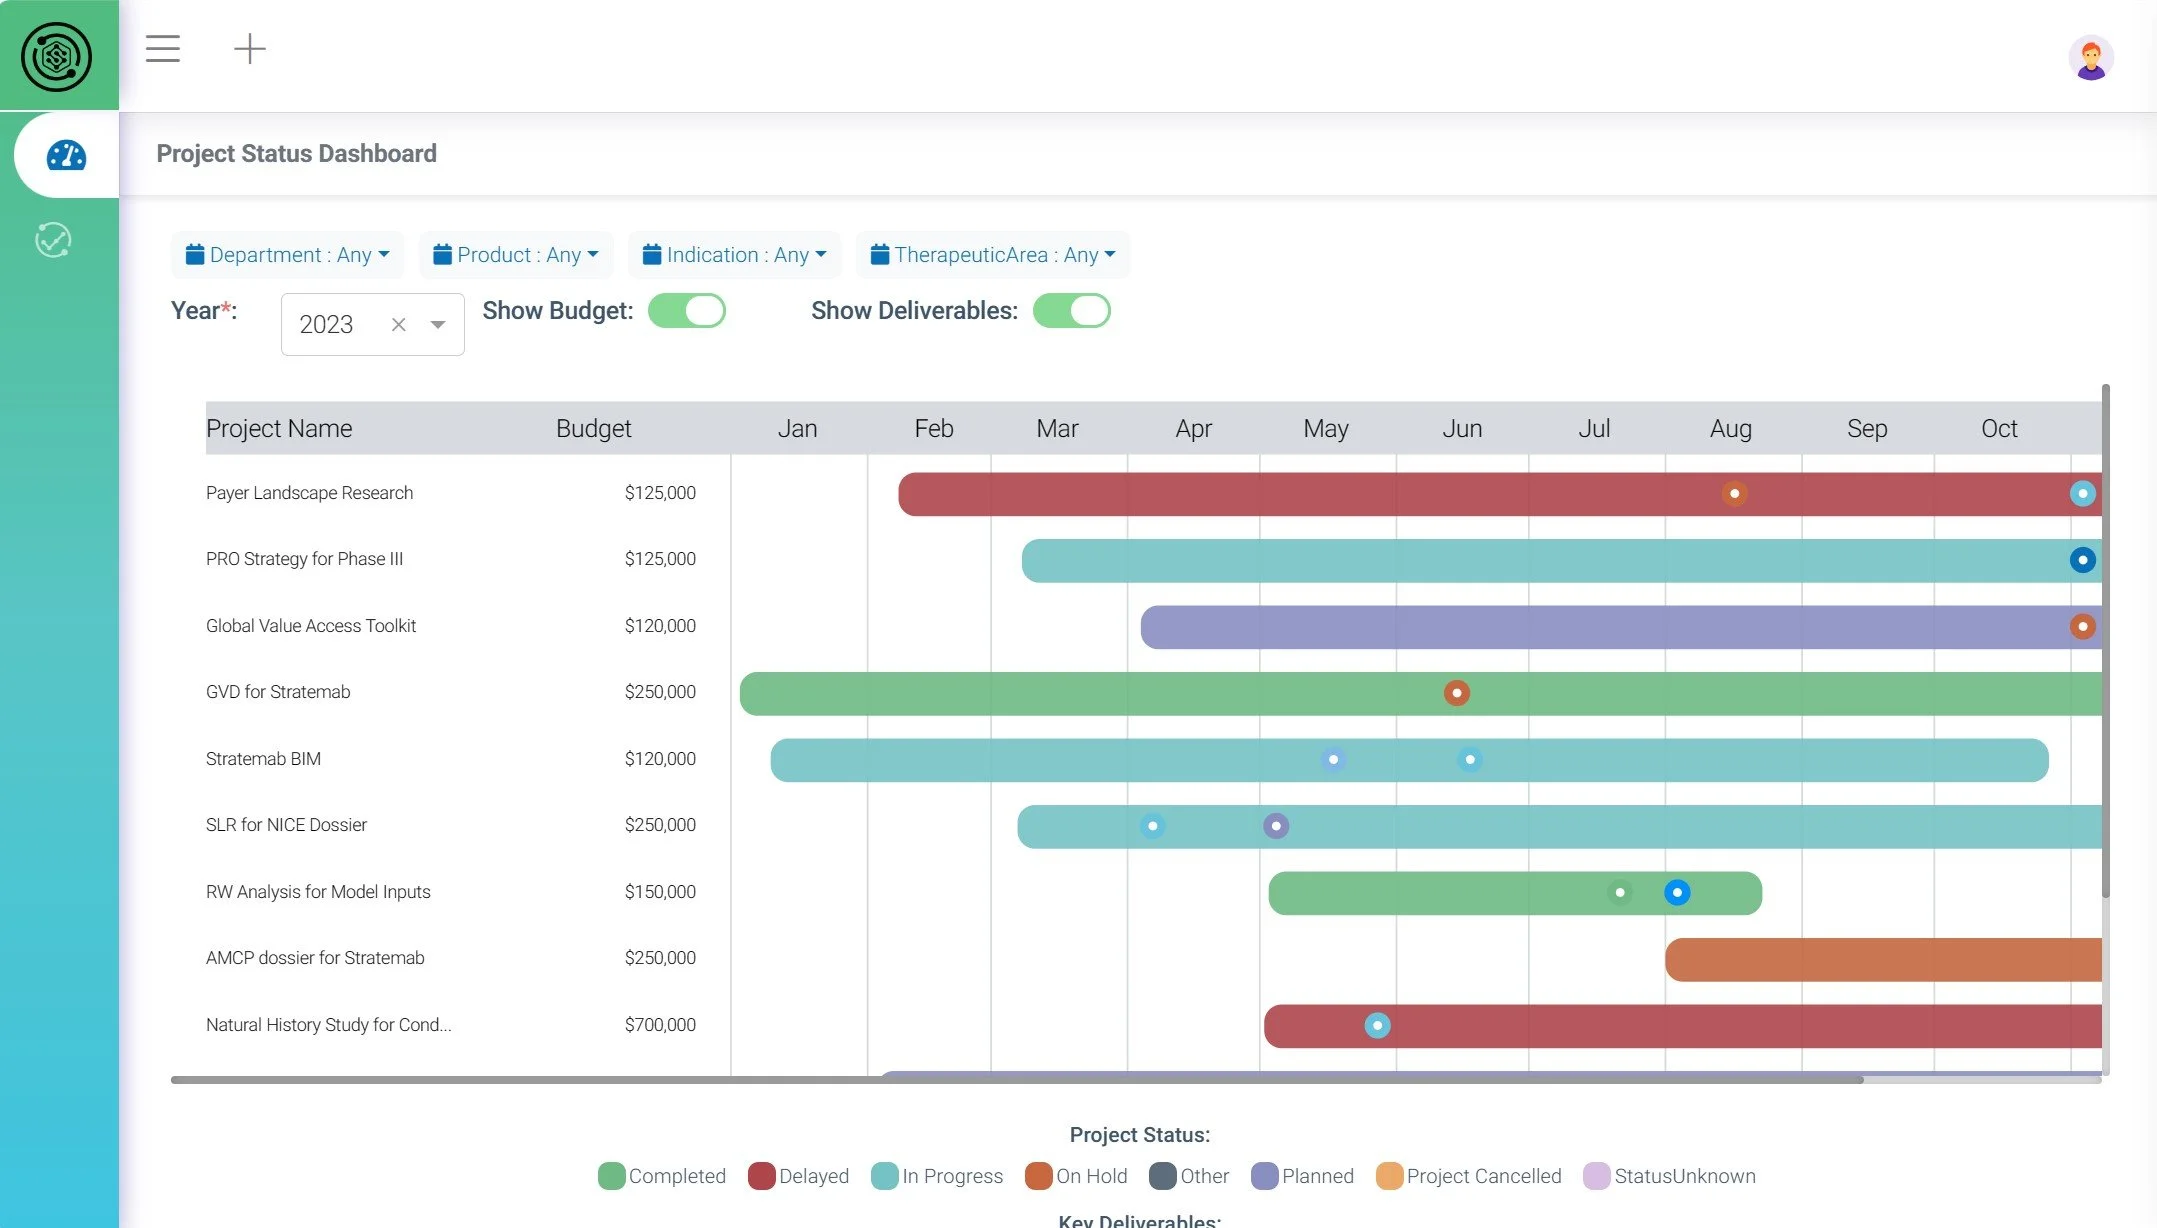This screenshot has height=1228, width=2157.
Task: Click the horizontal chart scrollbar
Action: pos(1016,1080)
